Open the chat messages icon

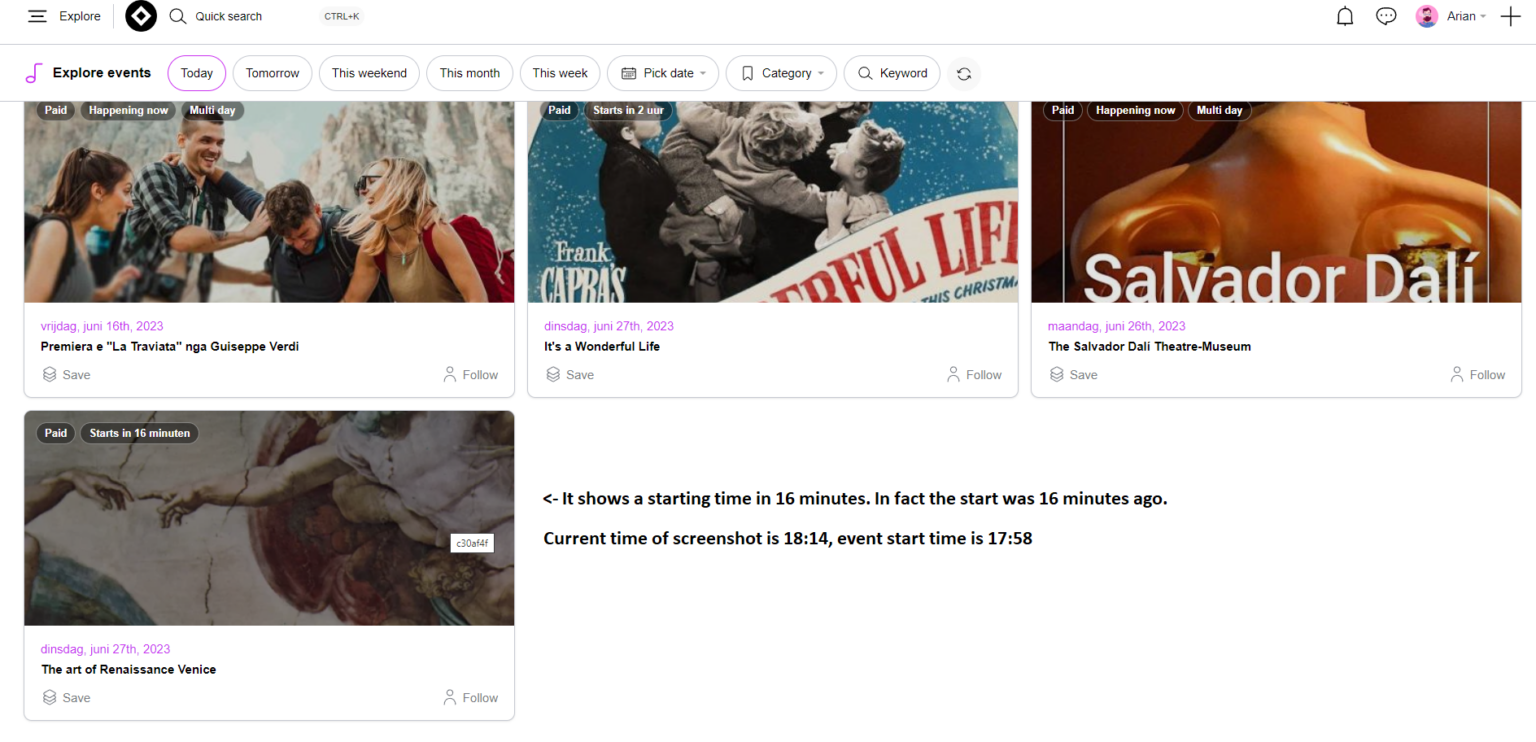tap(1386, 16)
